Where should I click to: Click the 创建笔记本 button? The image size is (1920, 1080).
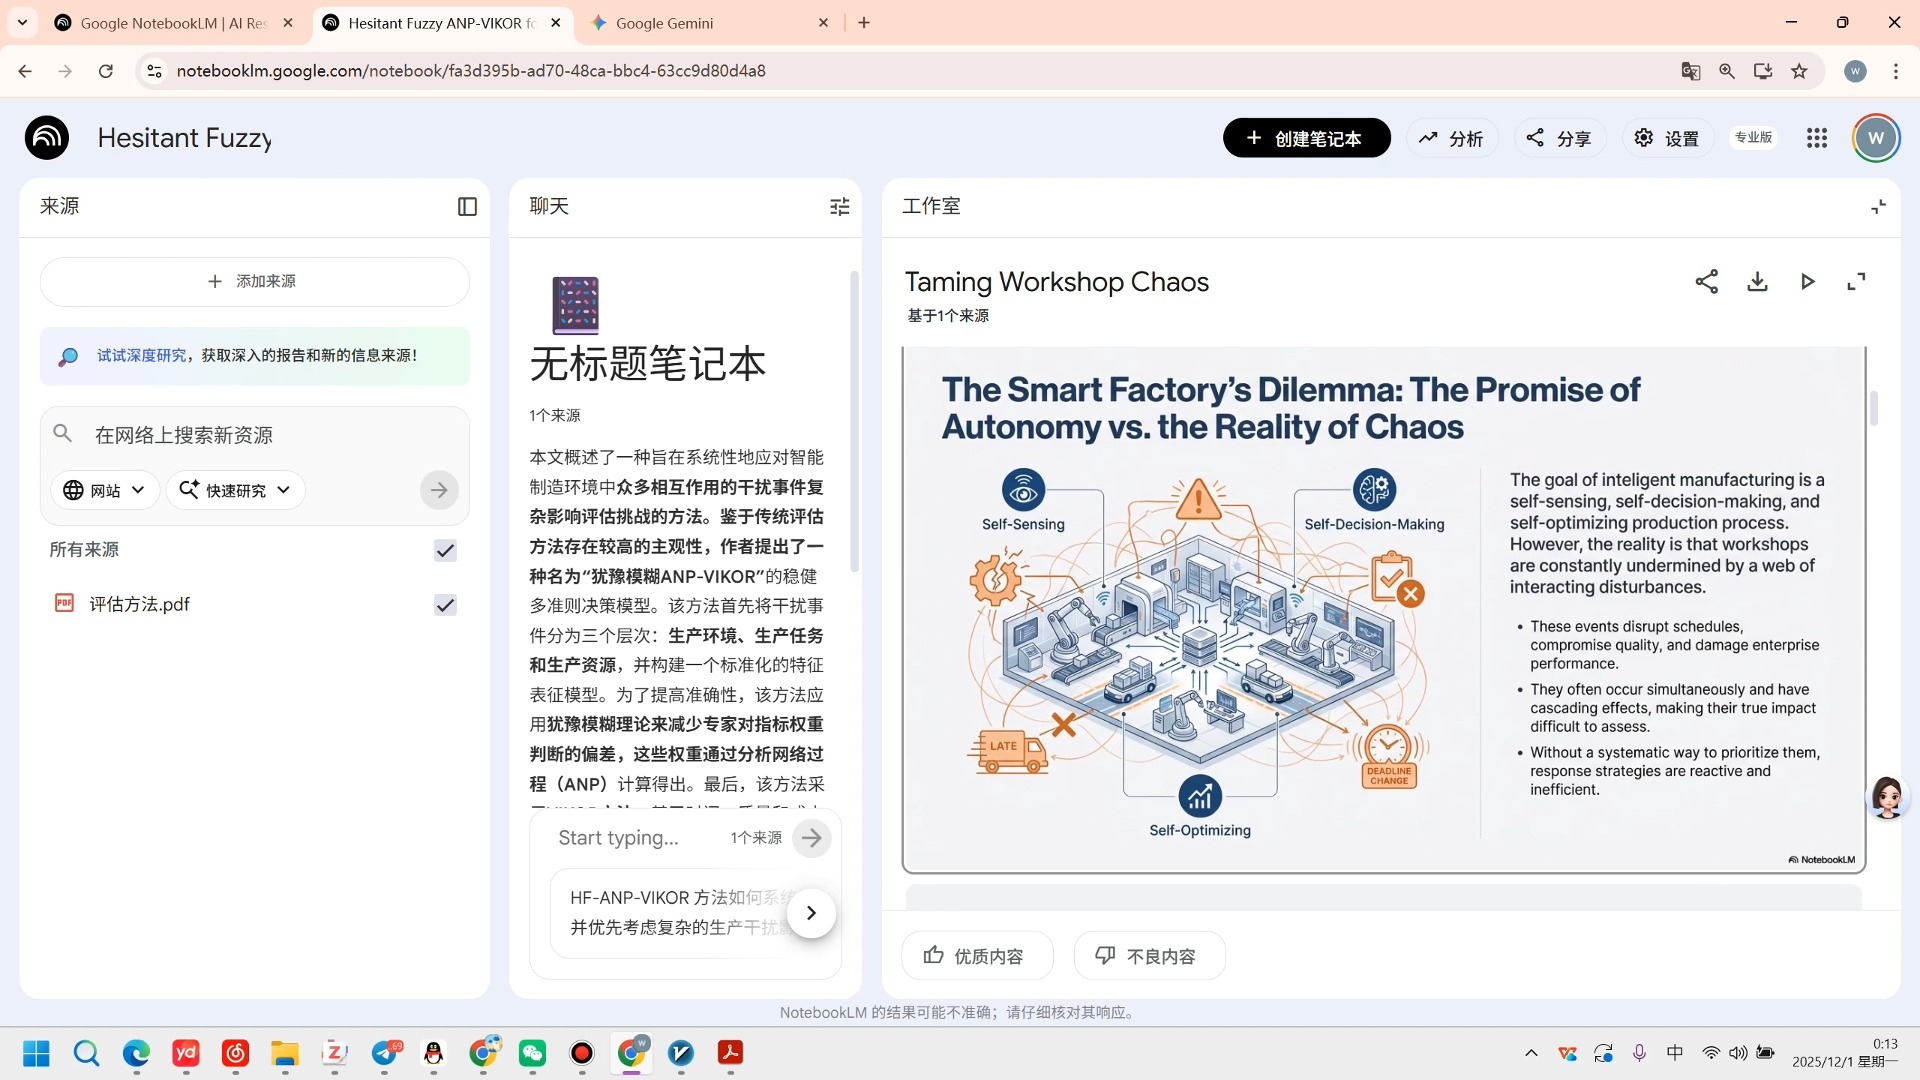1306,138
